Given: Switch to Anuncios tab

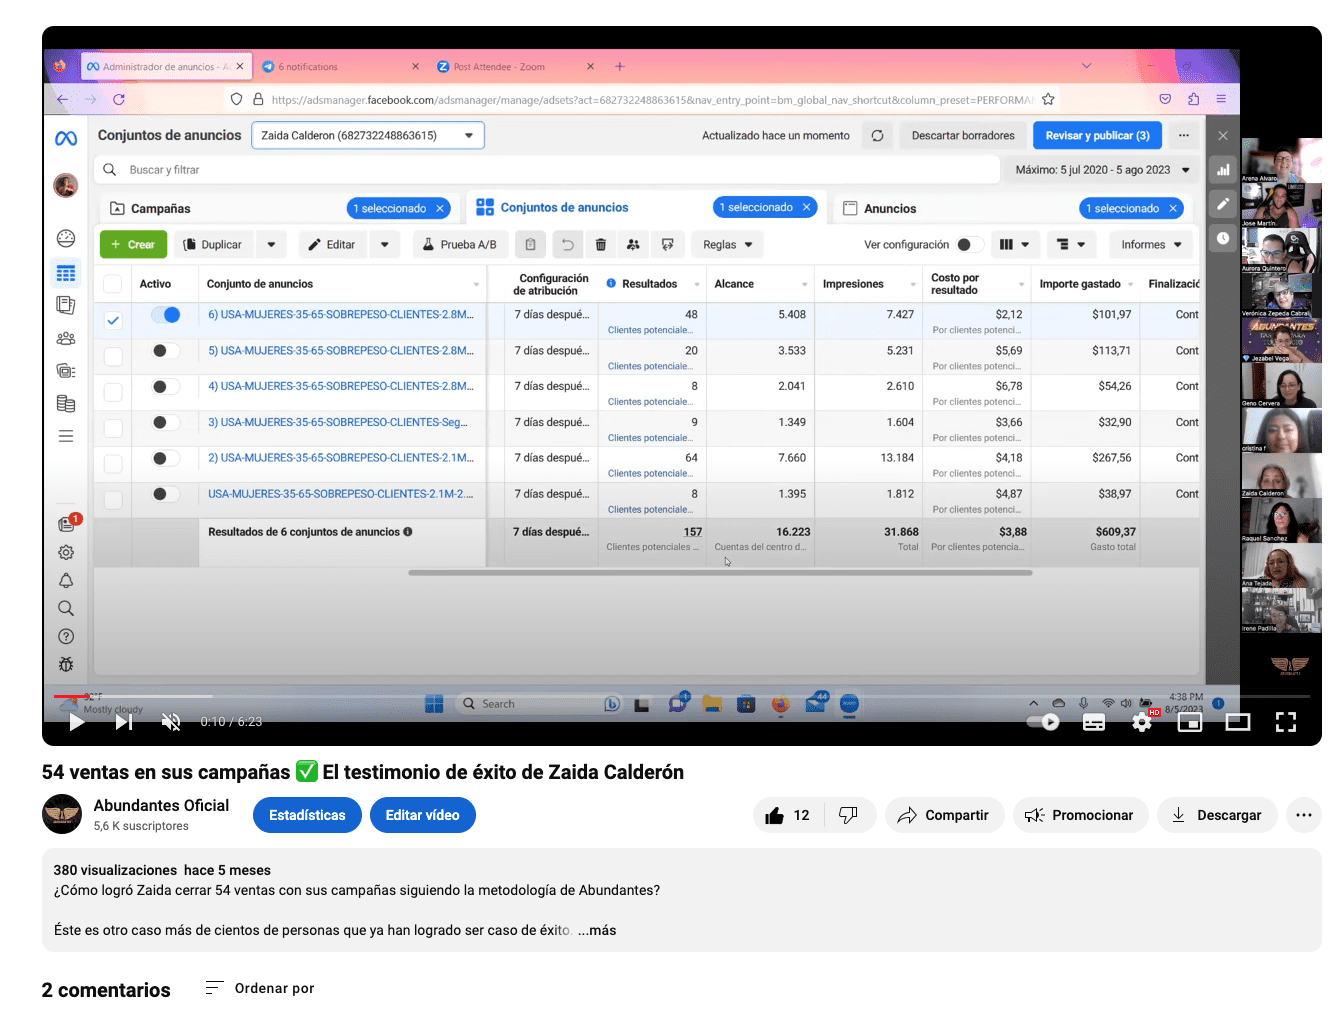Looking at the screenshot, I should (890, 209).
